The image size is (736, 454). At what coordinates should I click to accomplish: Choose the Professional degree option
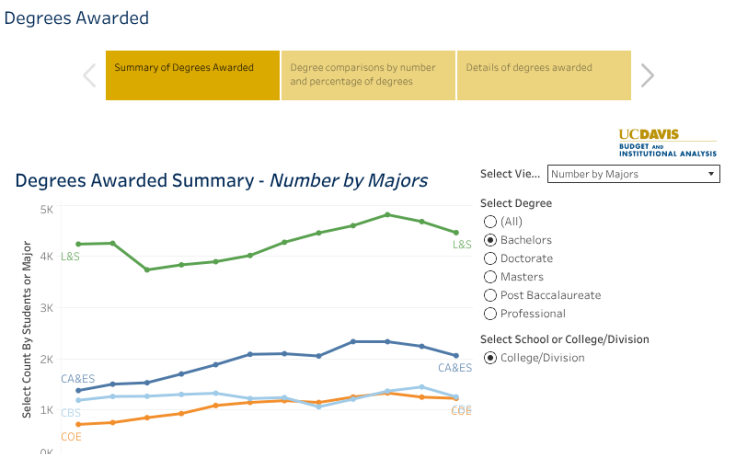pyautogui.click(x=490, y=313)
